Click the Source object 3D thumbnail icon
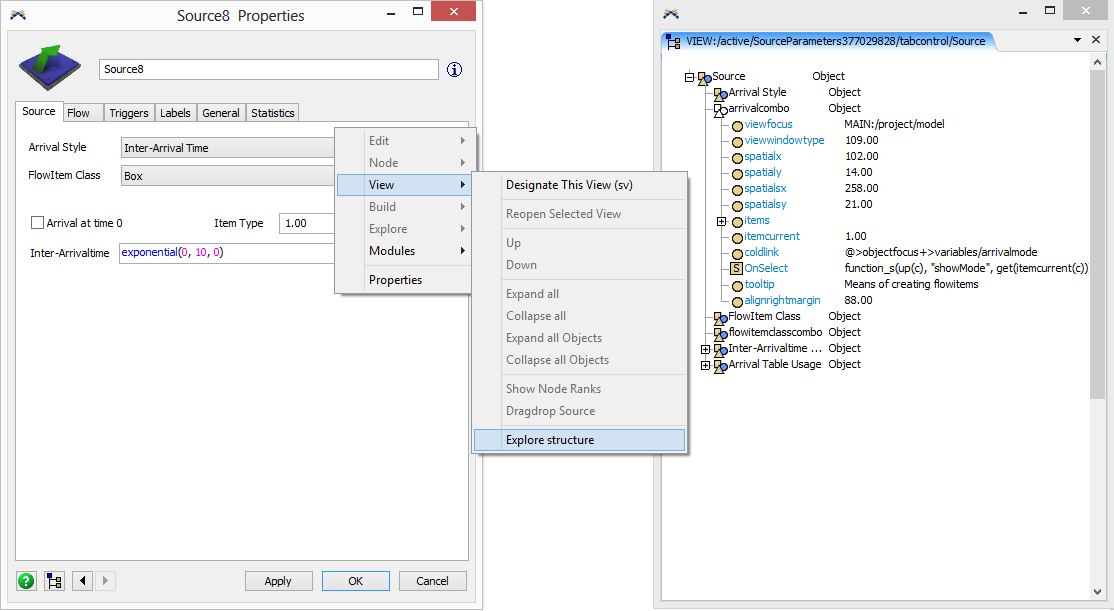This screenshot has height=611, width=1114. coord(52,70)
